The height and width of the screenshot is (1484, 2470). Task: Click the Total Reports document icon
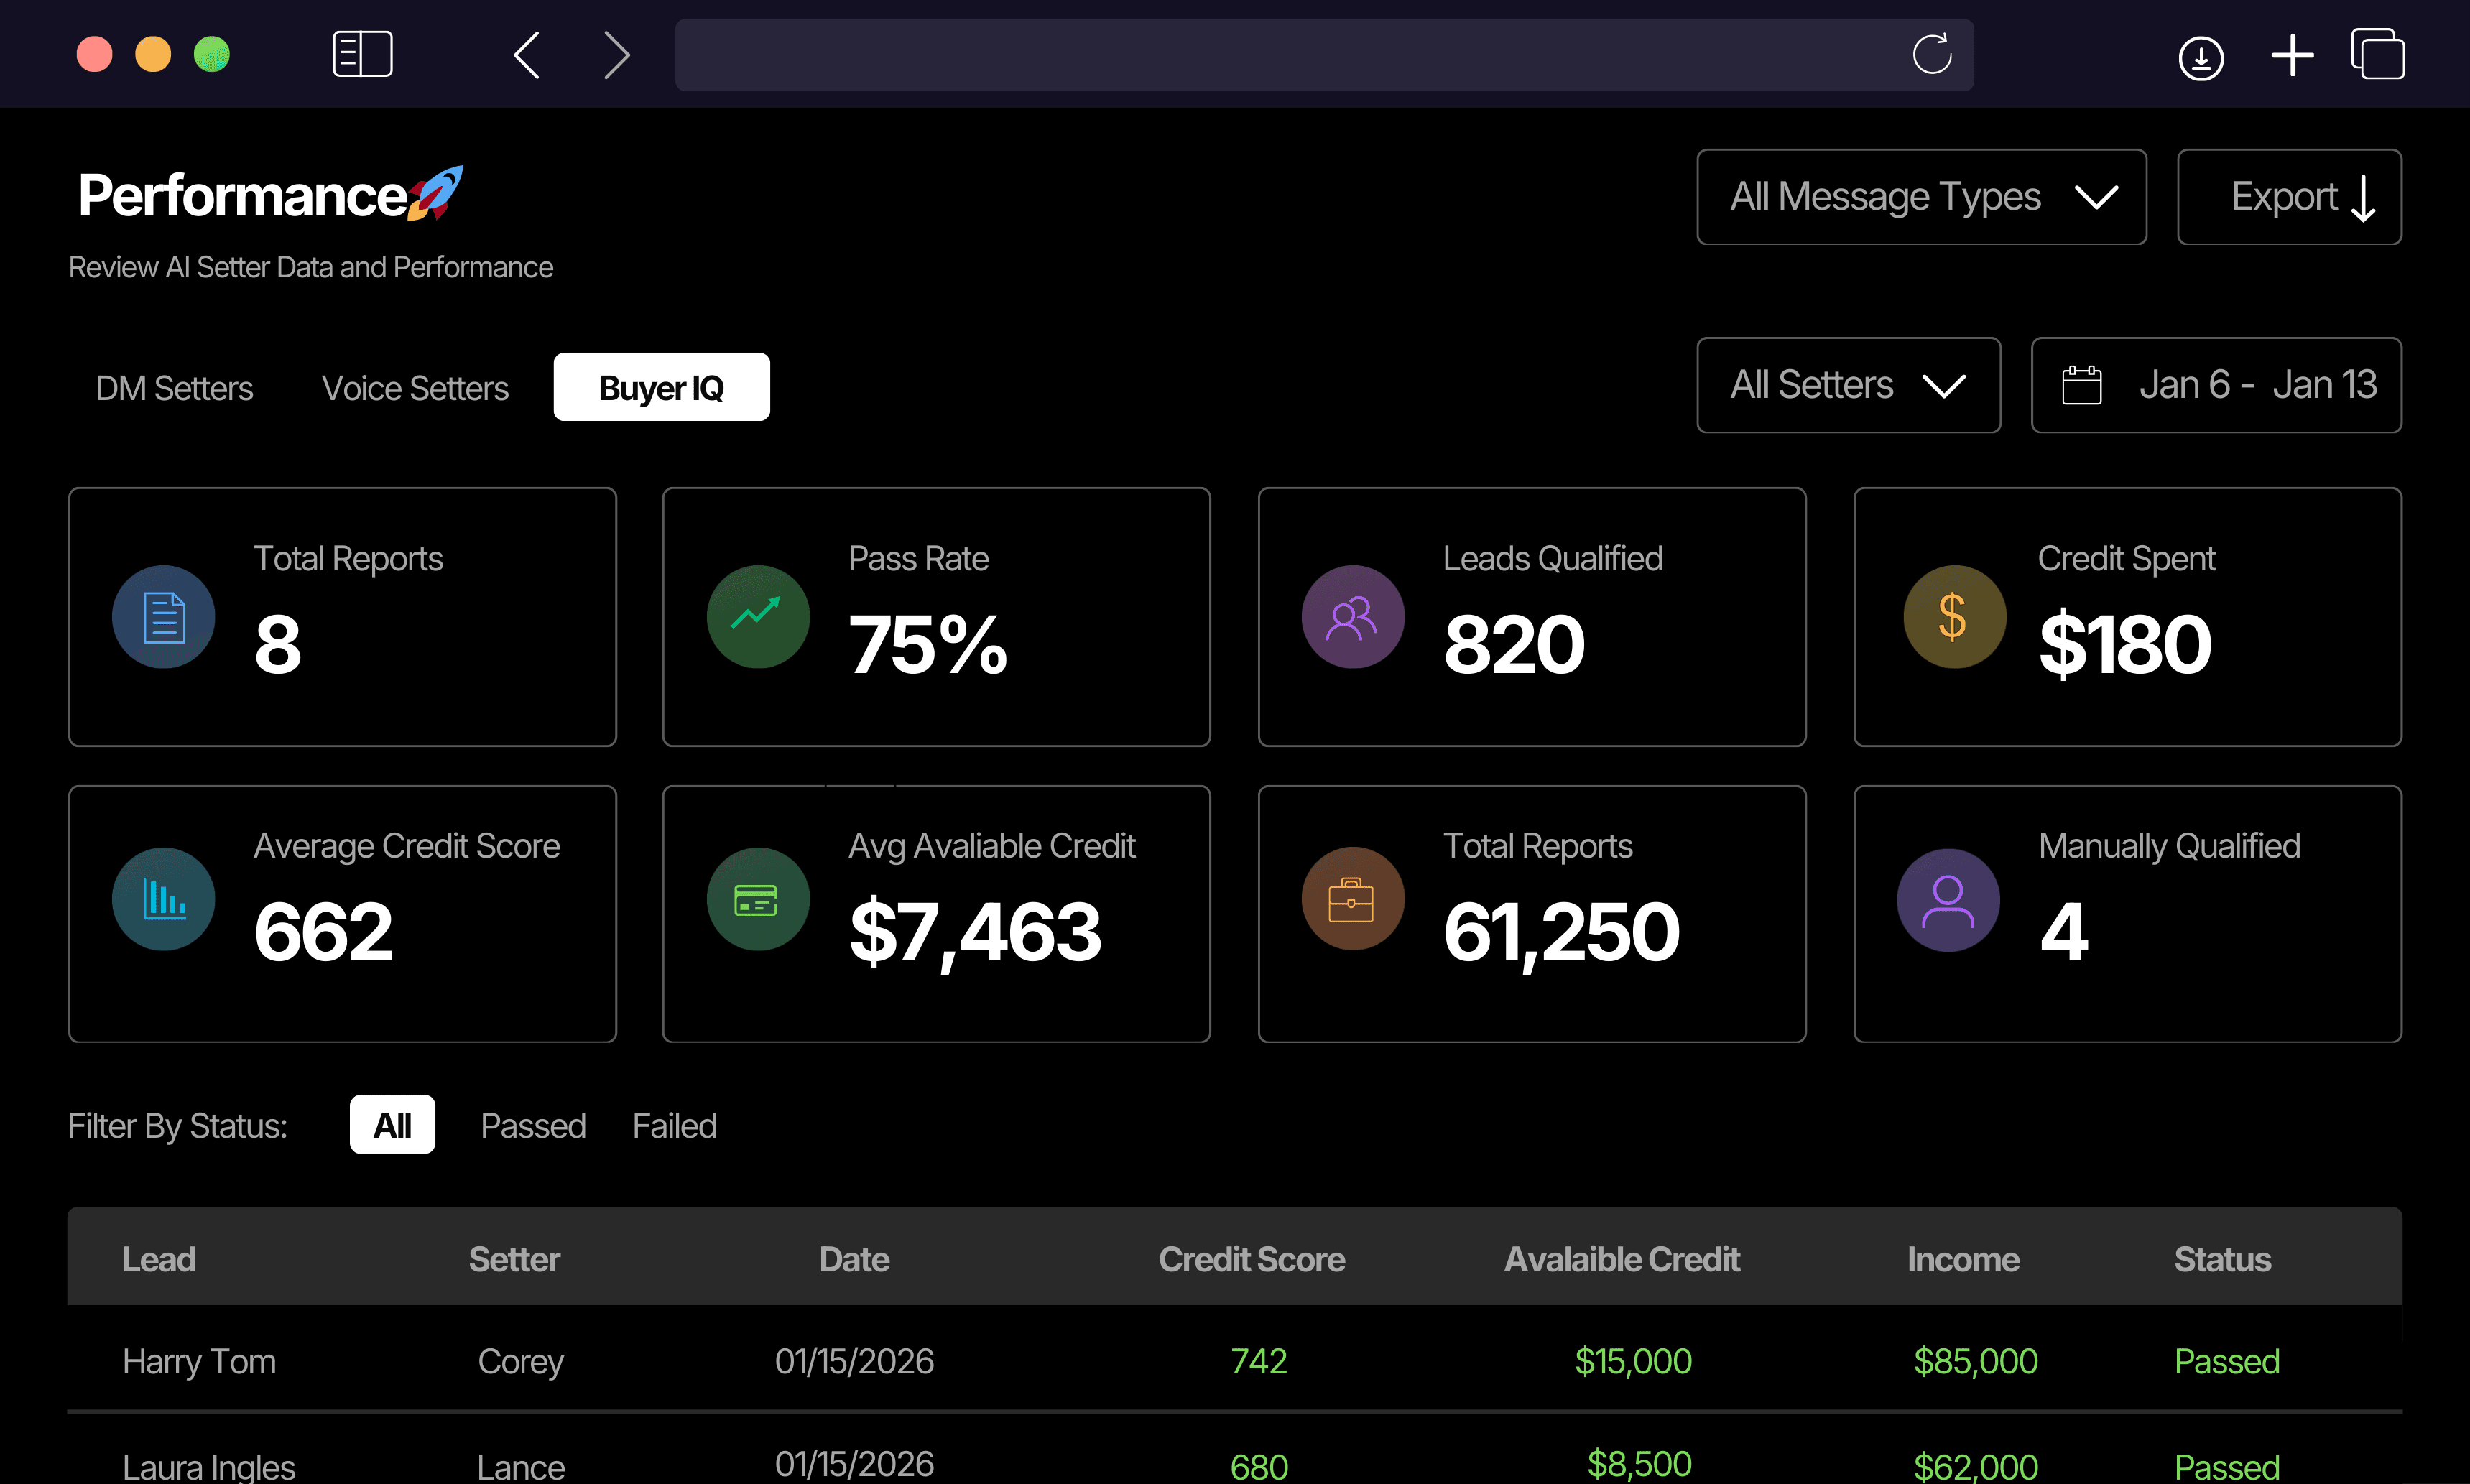(163, 617)
